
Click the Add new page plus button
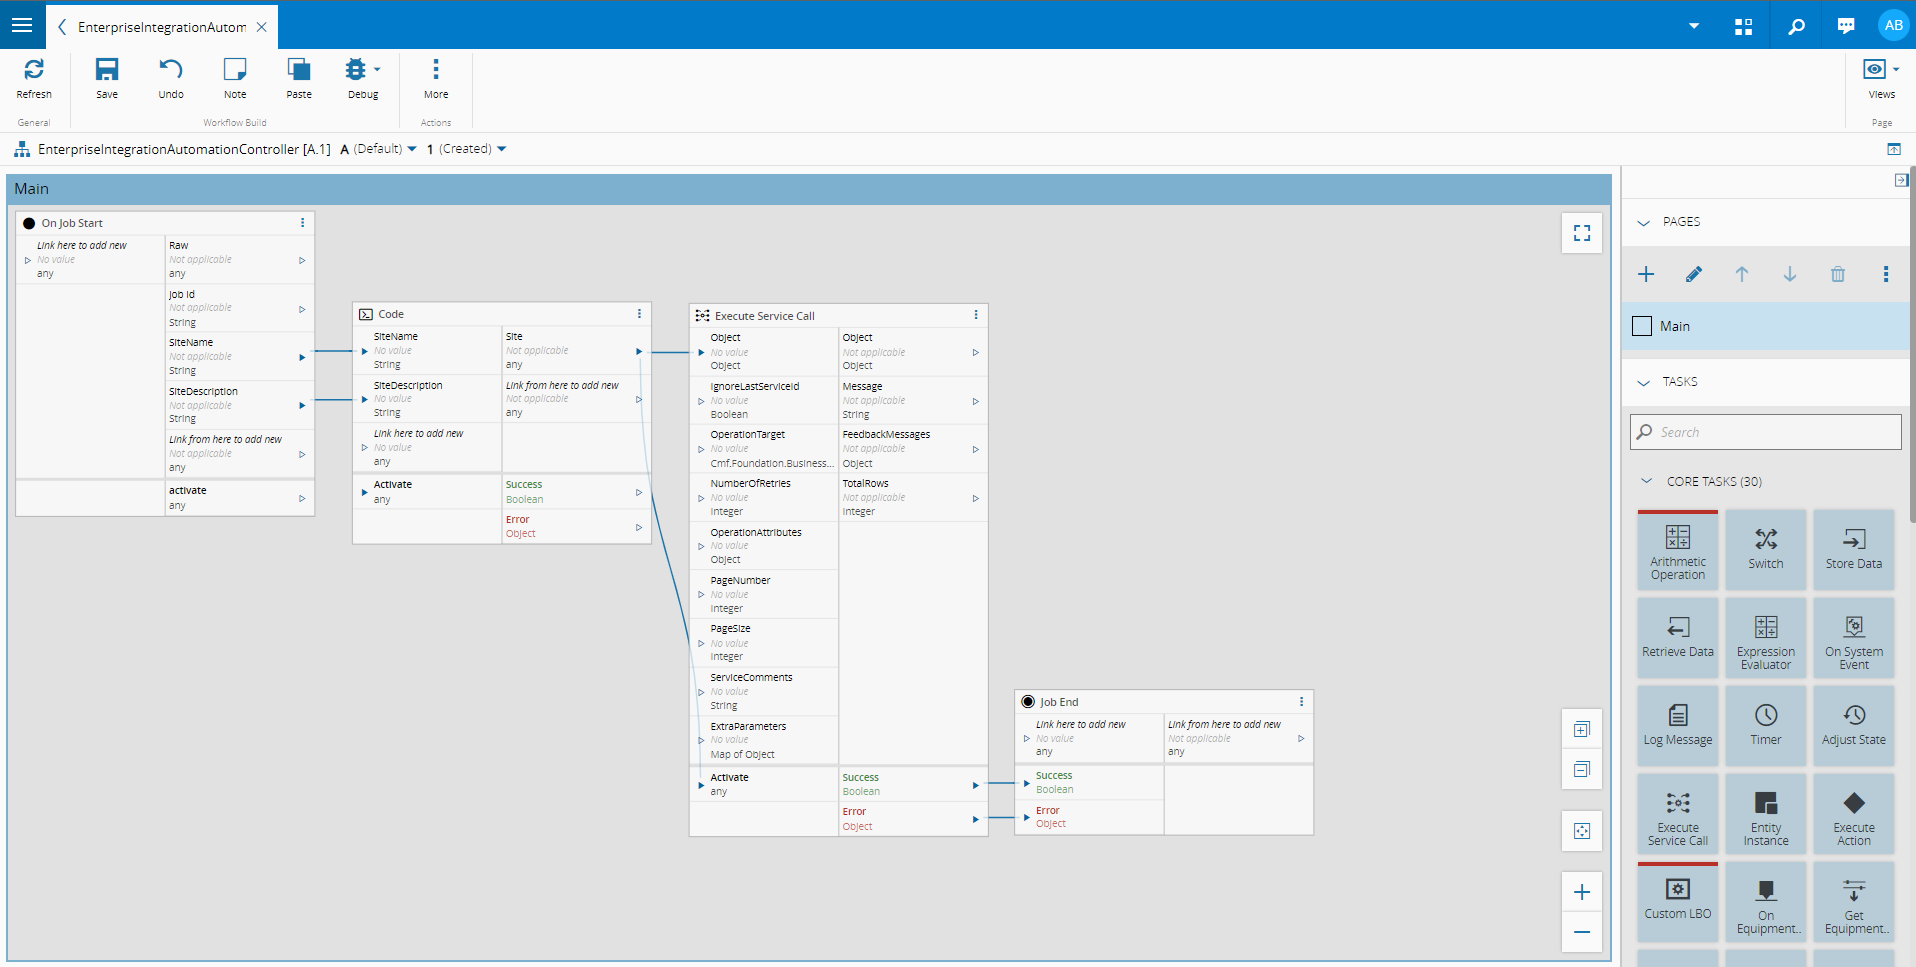tap(1645, 274)
